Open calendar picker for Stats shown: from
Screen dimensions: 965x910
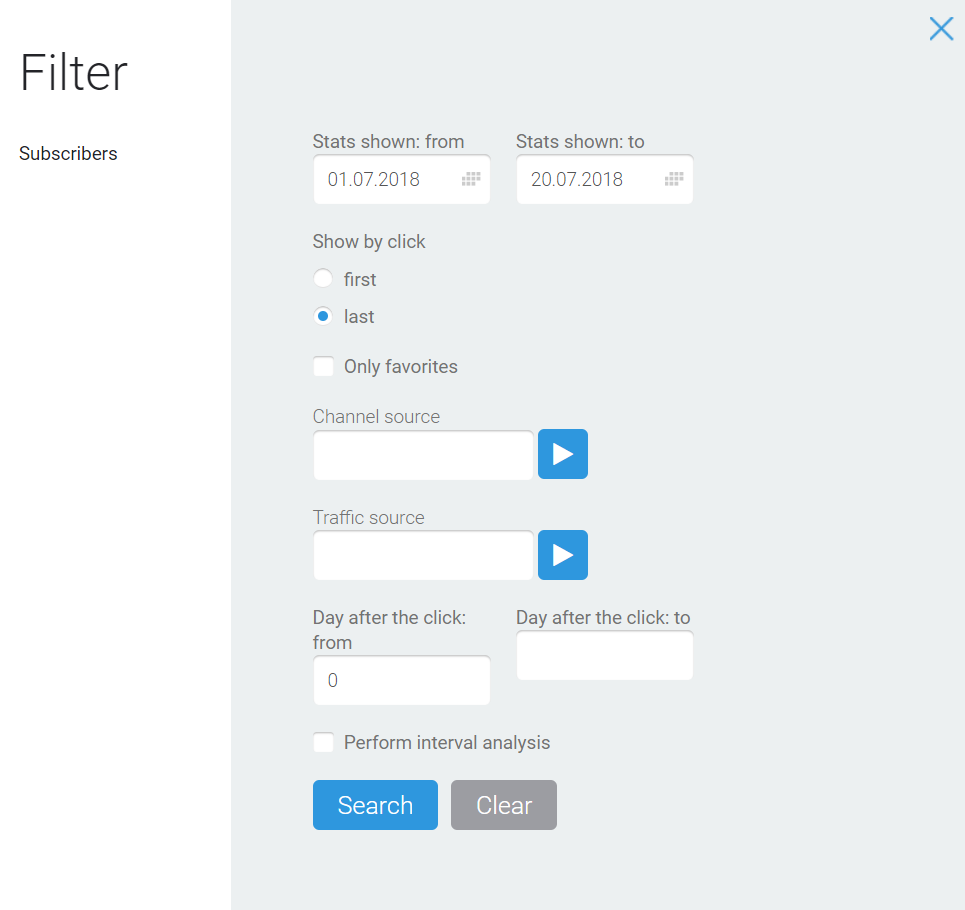coord(471,179)
